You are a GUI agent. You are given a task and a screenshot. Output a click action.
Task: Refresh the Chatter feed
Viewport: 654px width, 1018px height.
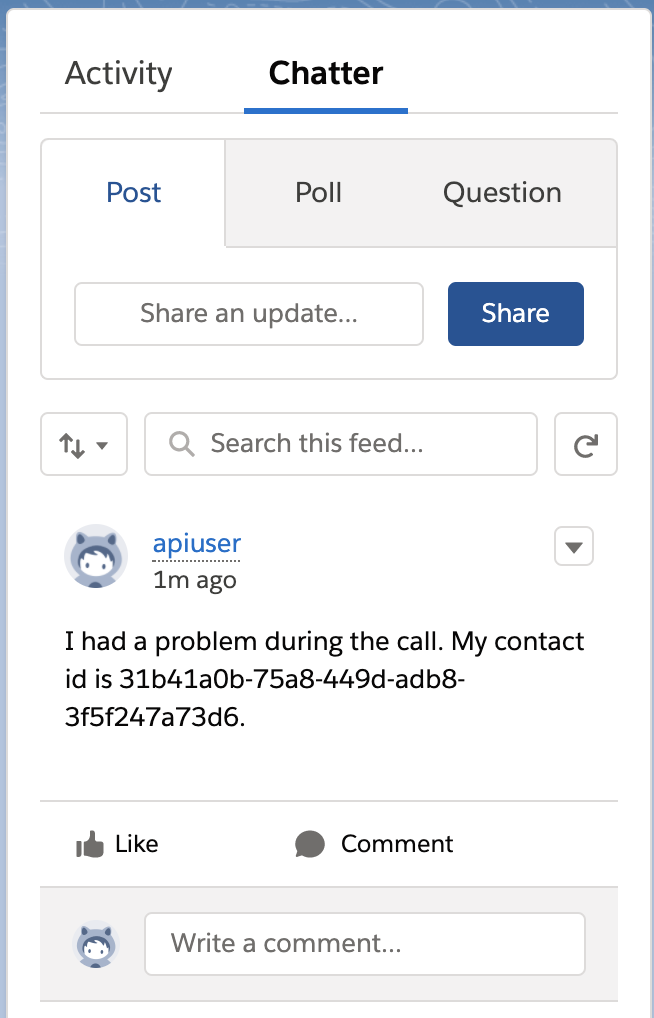pyautogui.click(x=585, y=444)
